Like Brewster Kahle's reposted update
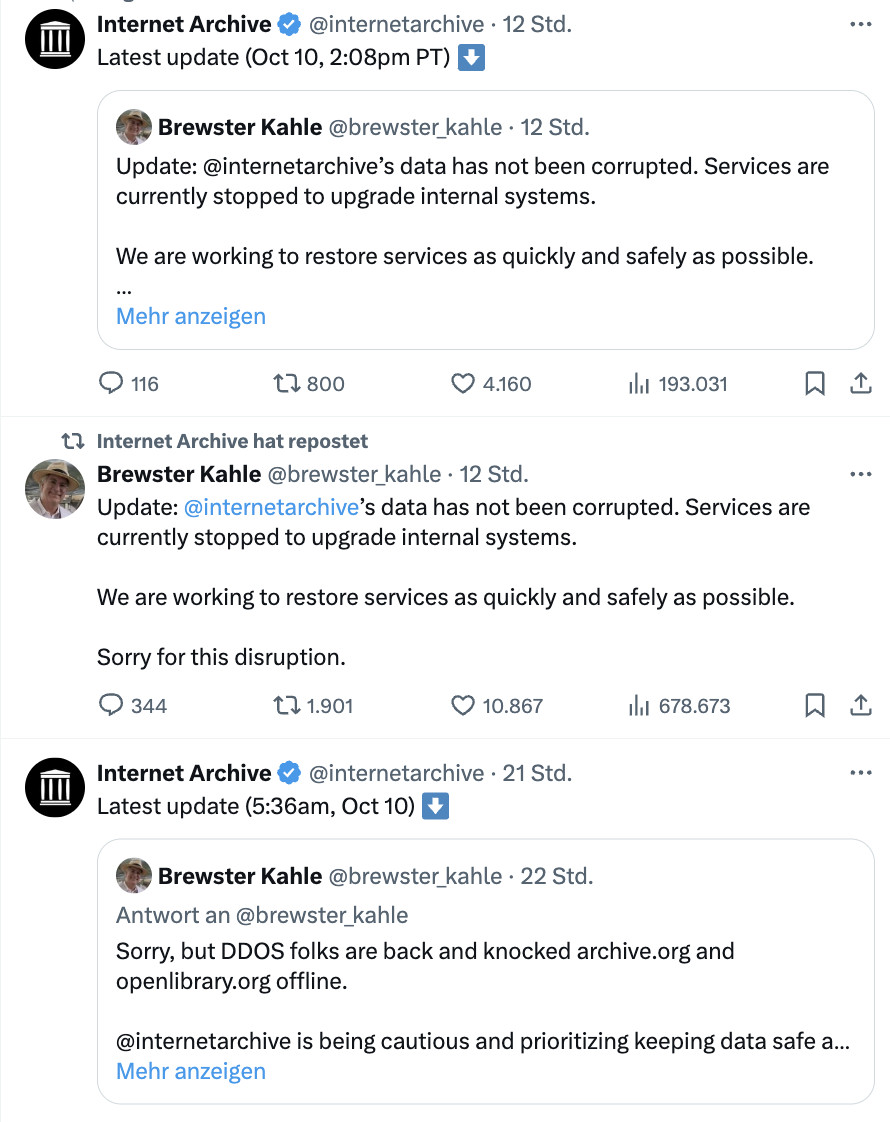890x1122 pixels. 461,705
